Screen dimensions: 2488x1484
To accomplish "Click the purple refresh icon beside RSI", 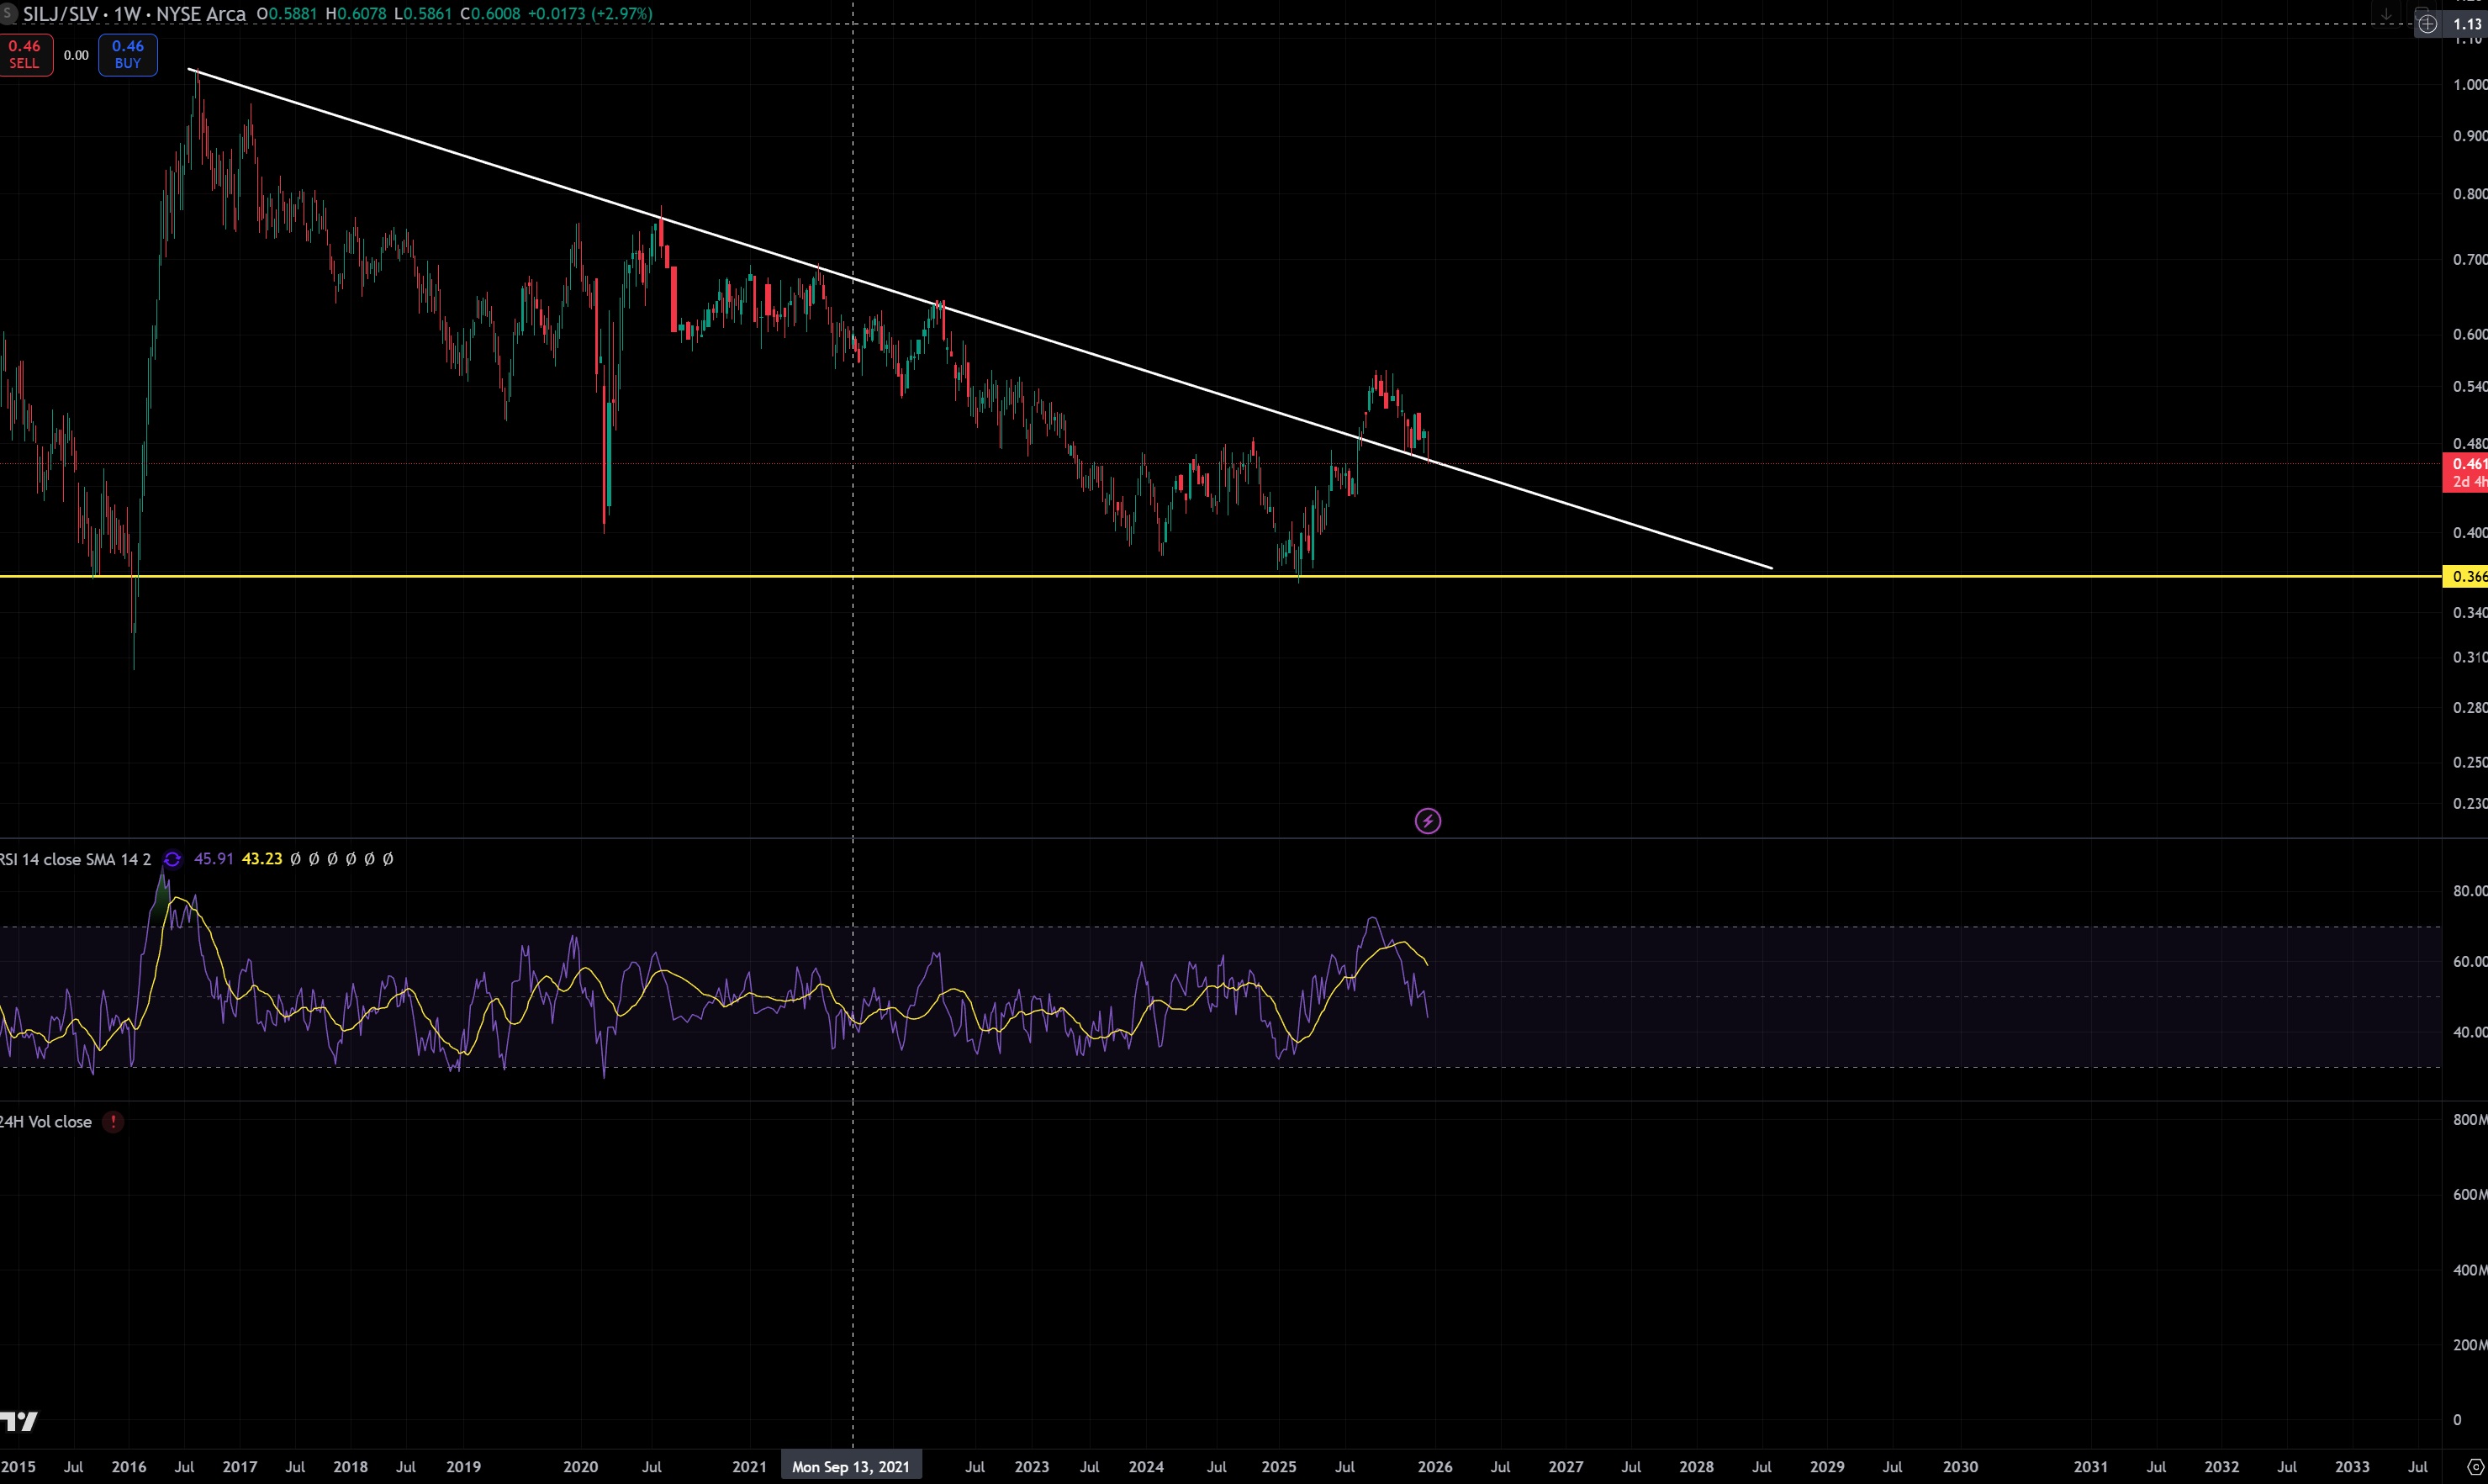I will tap(172, 859).
